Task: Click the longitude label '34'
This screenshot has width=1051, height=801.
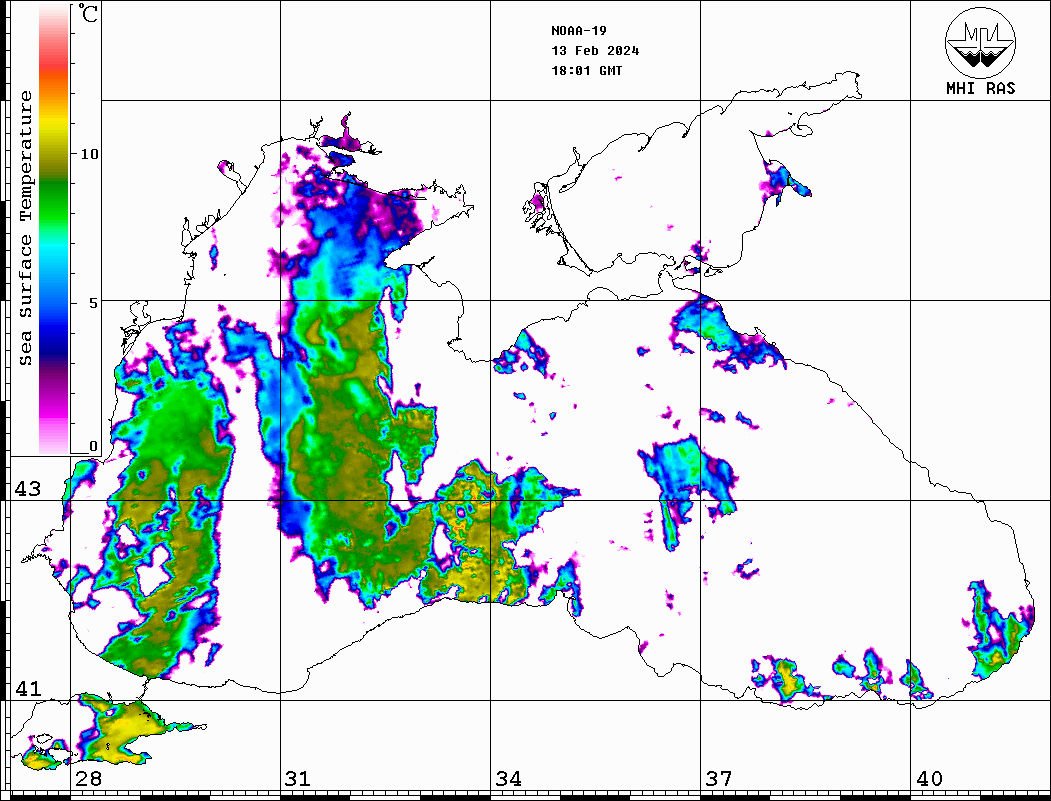Action: [x=508, y=778]
